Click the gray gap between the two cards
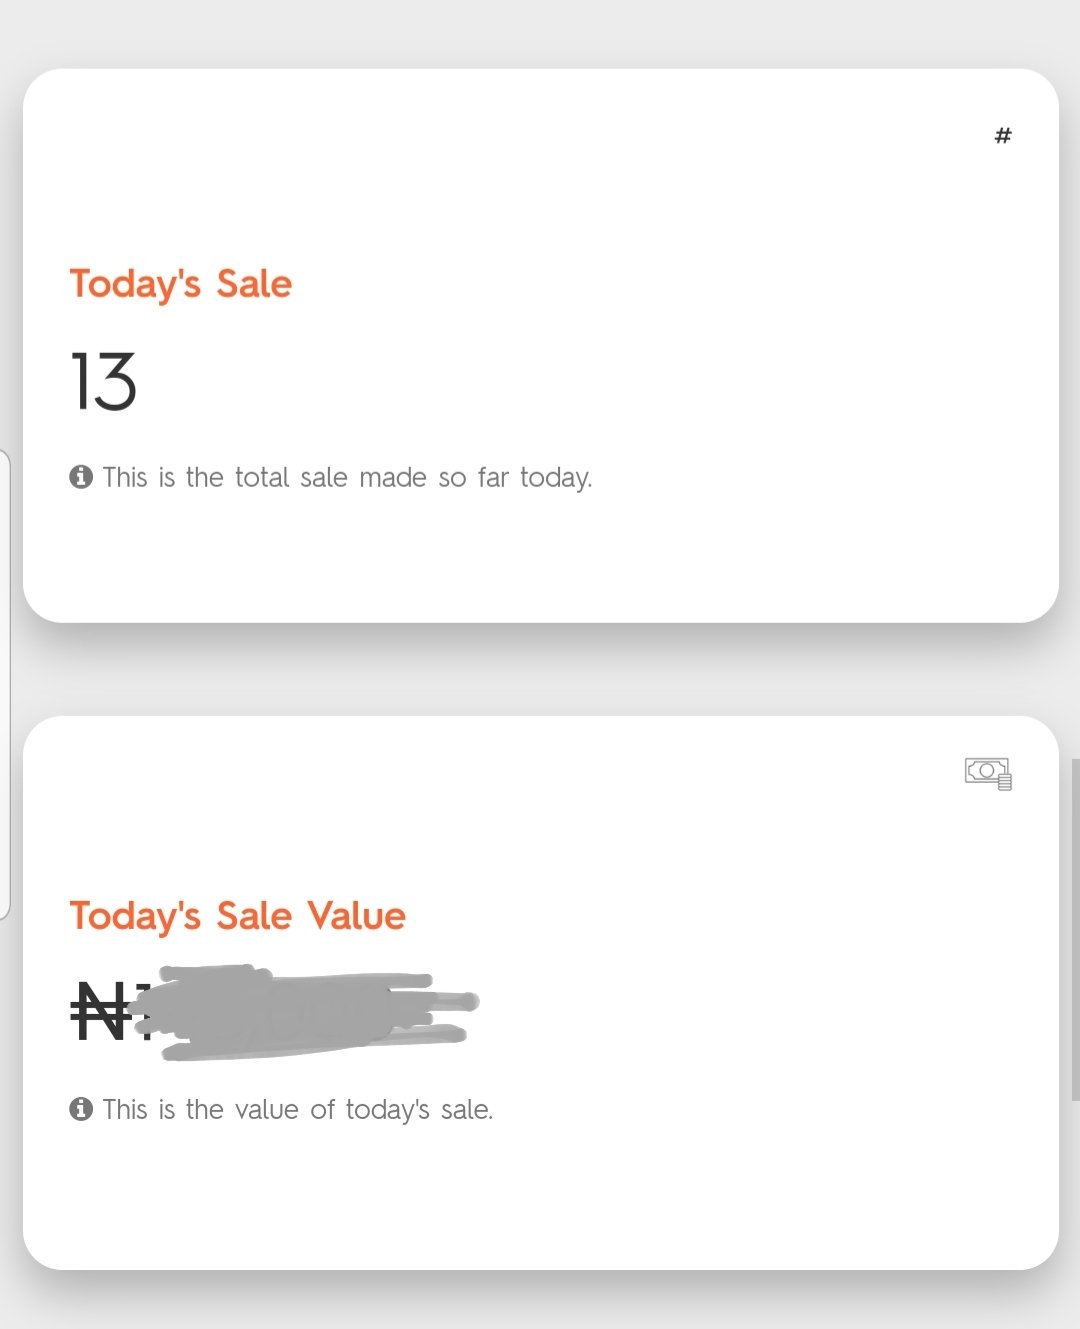 pyautogui.click(x=540, y=670)
